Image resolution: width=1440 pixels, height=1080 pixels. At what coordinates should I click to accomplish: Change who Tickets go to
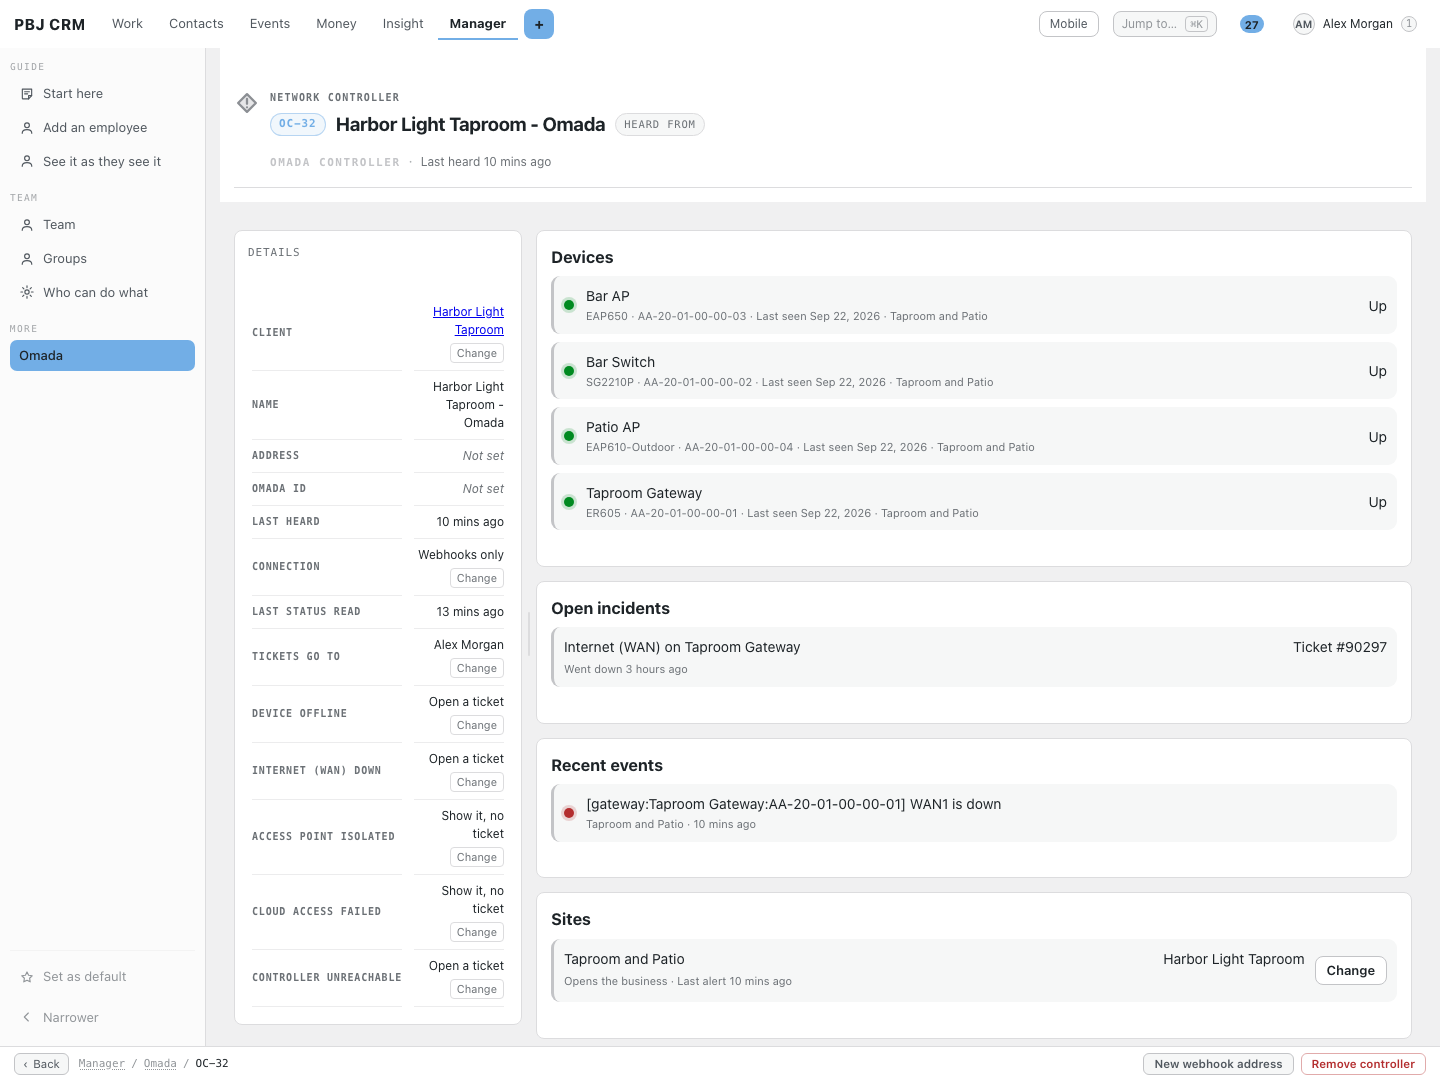[477, 668]
